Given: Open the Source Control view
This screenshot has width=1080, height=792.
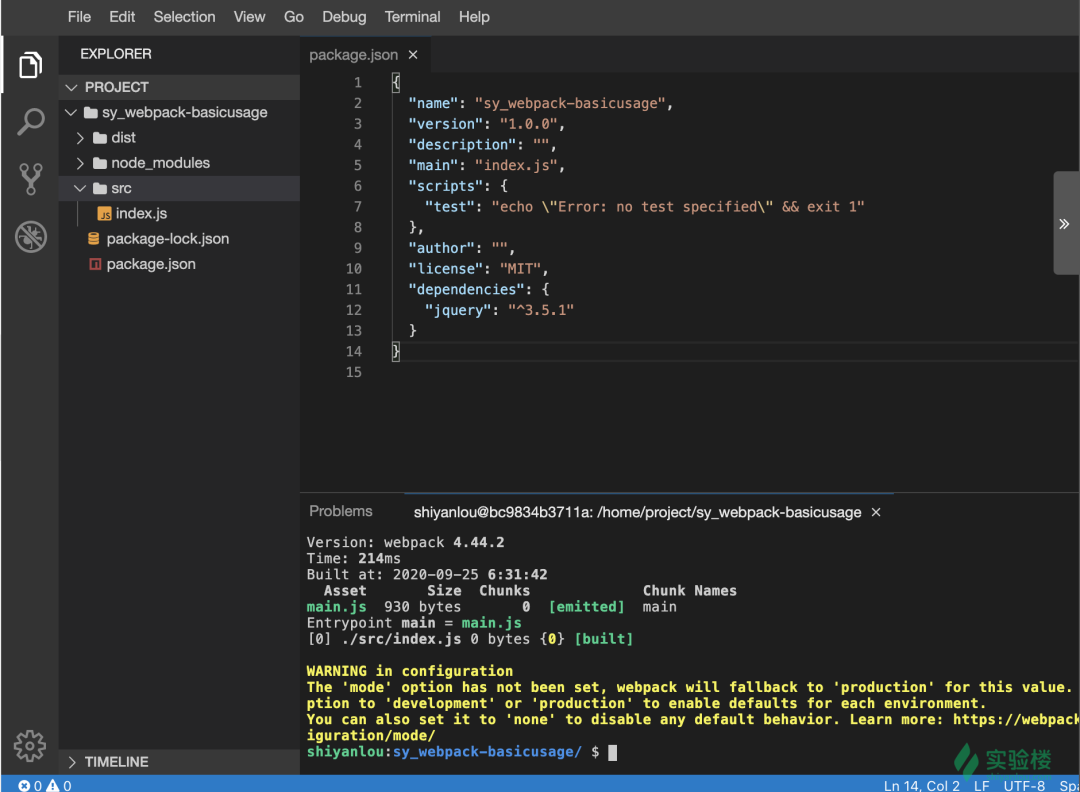Looking at the screenshot, I should click(x=30, y=179).
